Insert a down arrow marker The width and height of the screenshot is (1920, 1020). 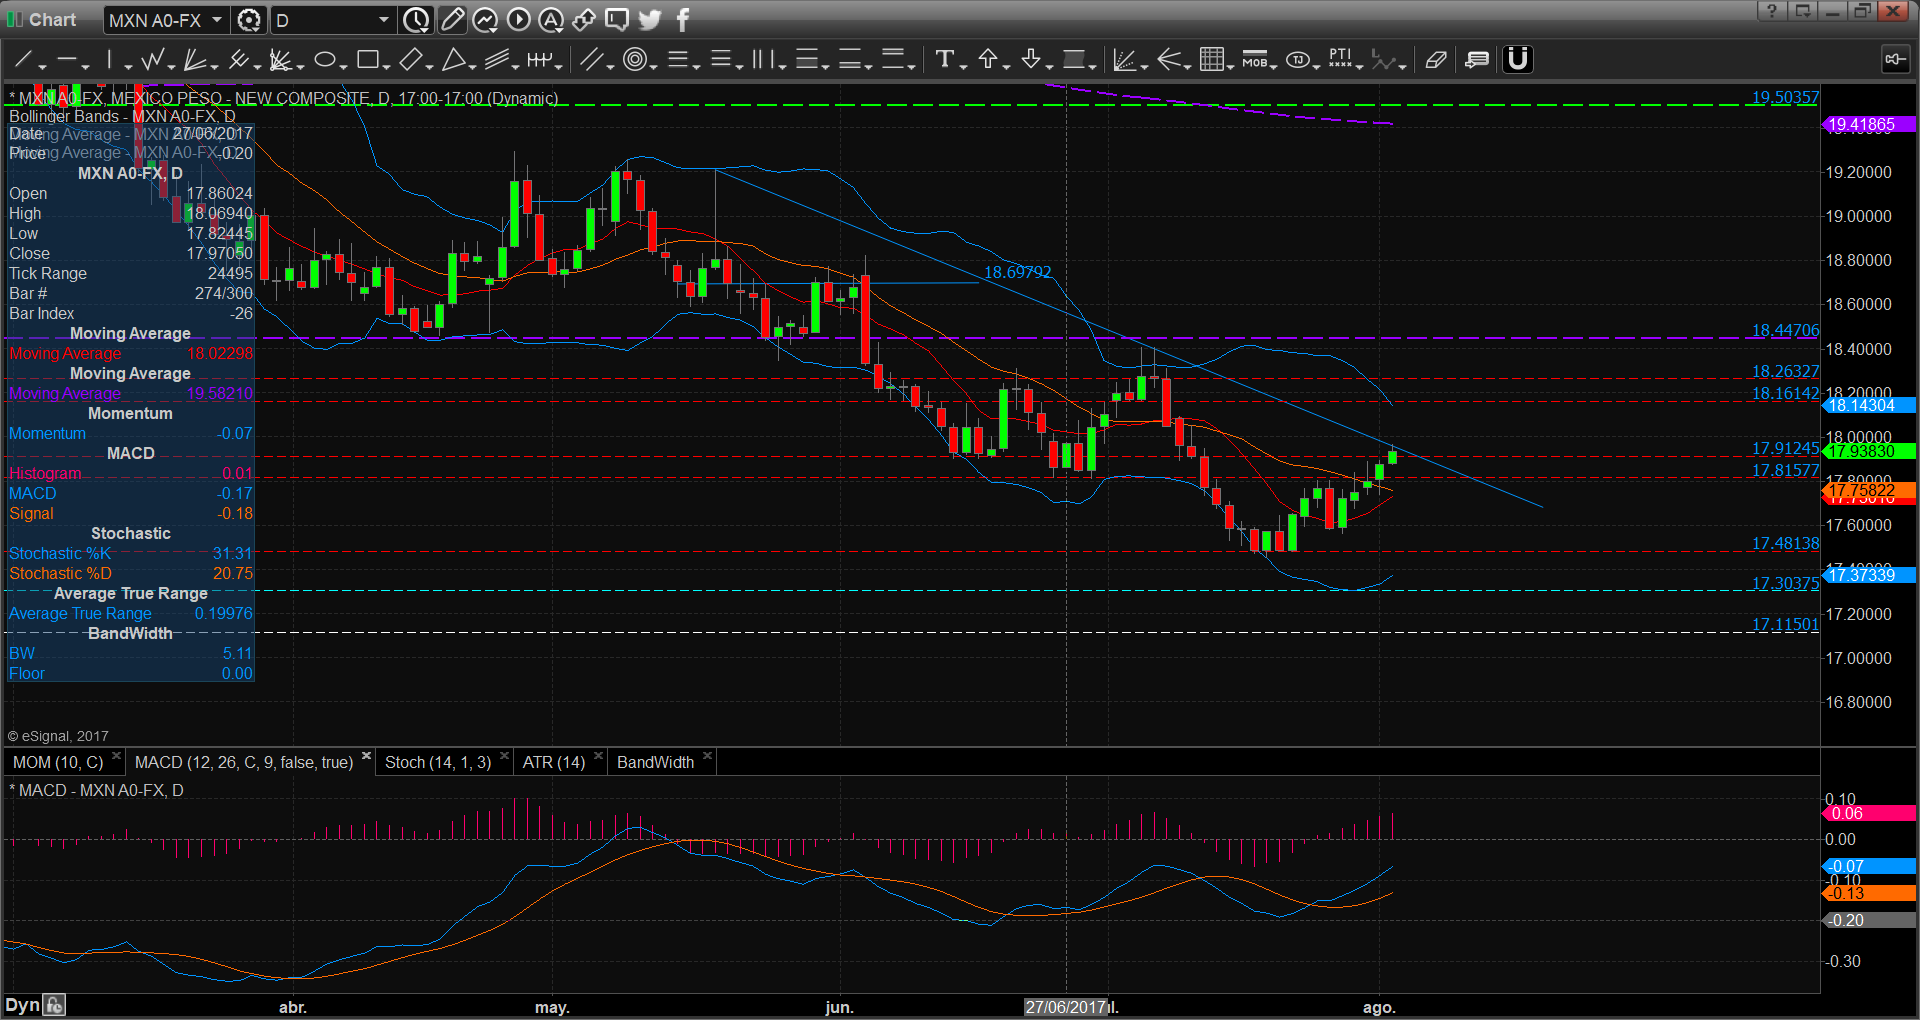pyautogui.click(x=1031, y=60)
